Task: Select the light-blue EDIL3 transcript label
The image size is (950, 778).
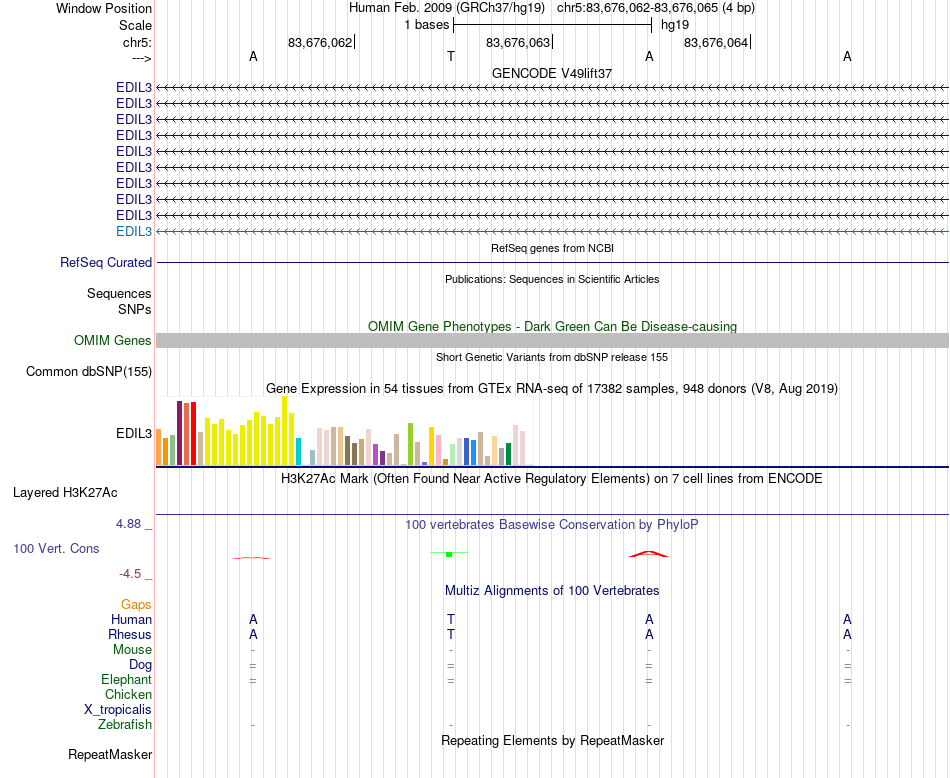Action: (x=134, y=231)
